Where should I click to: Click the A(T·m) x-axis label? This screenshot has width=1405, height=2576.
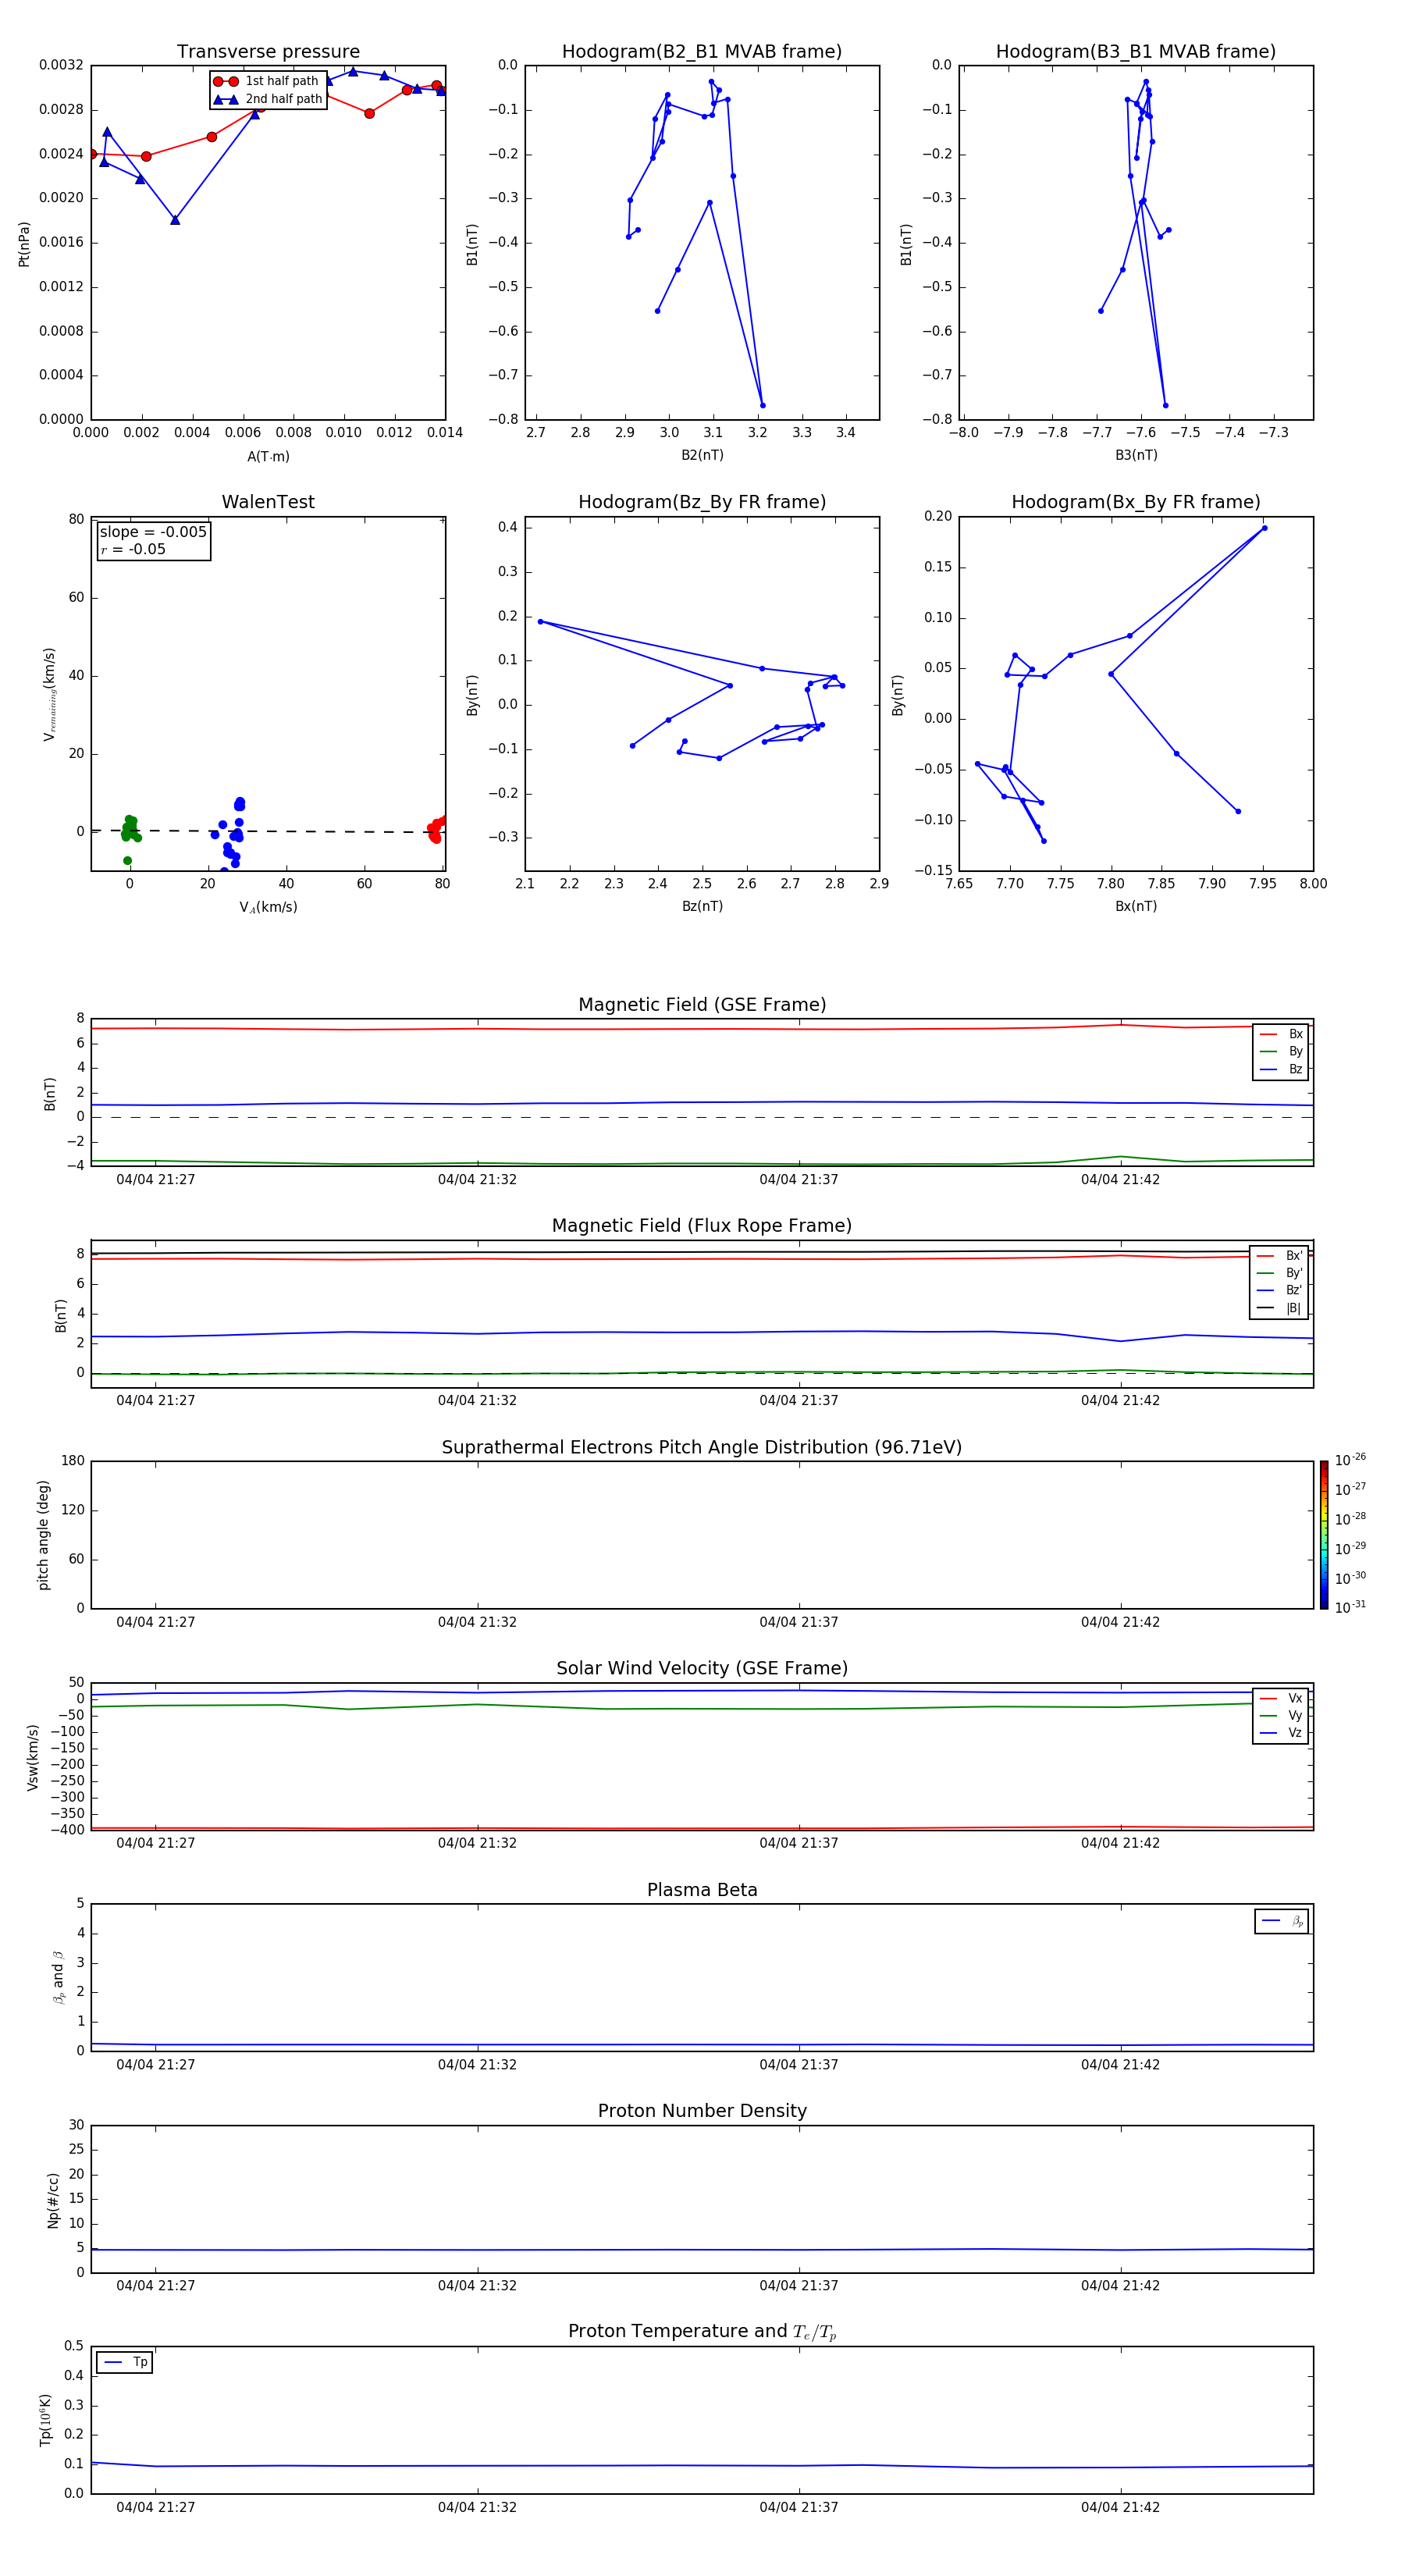tap(268, 456)
